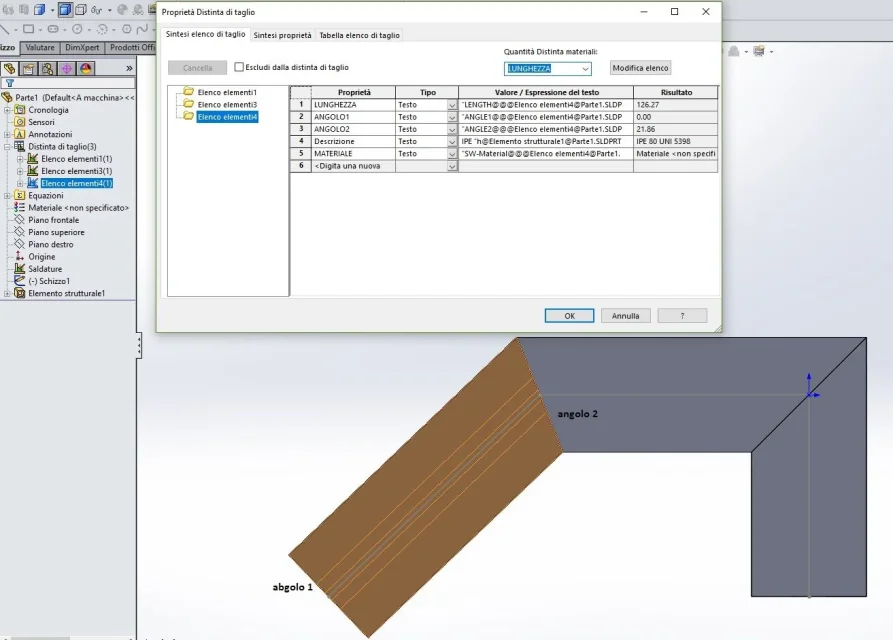
Task: Select the Elenco elementi3 folder icon
Action: [x=189, y=104]
